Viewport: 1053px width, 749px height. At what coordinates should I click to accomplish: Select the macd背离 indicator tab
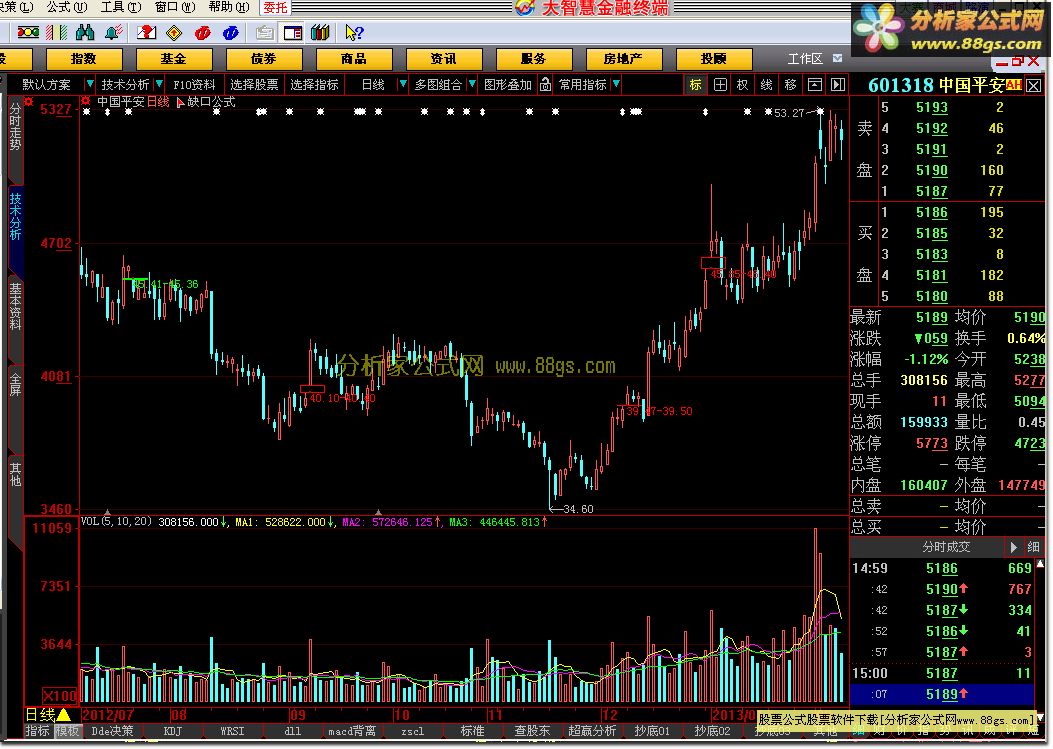(351, 731)
